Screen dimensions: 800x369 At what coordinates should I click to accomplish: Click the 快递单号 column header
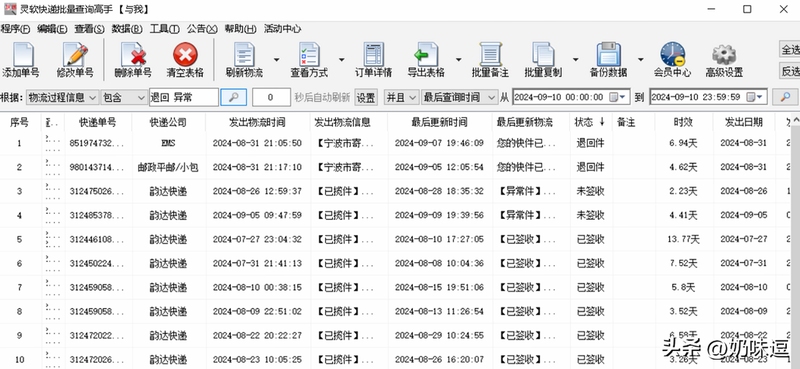point(97,122)
